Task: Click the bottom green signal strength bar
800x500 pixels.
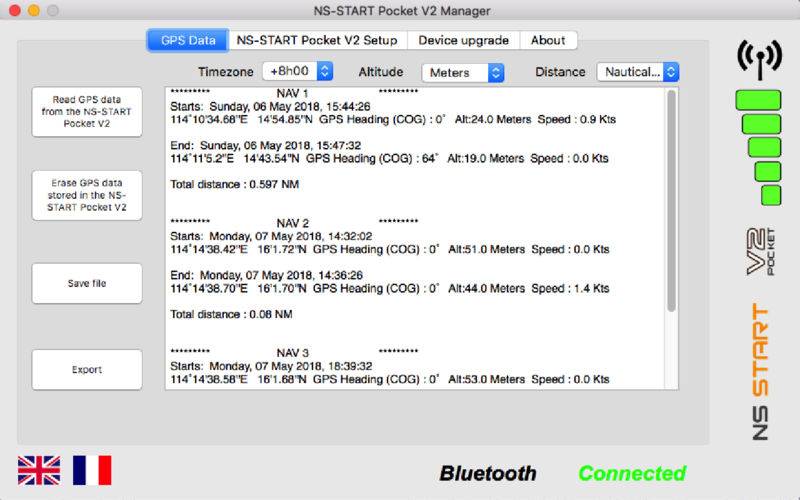Action: tap(771, 195)
